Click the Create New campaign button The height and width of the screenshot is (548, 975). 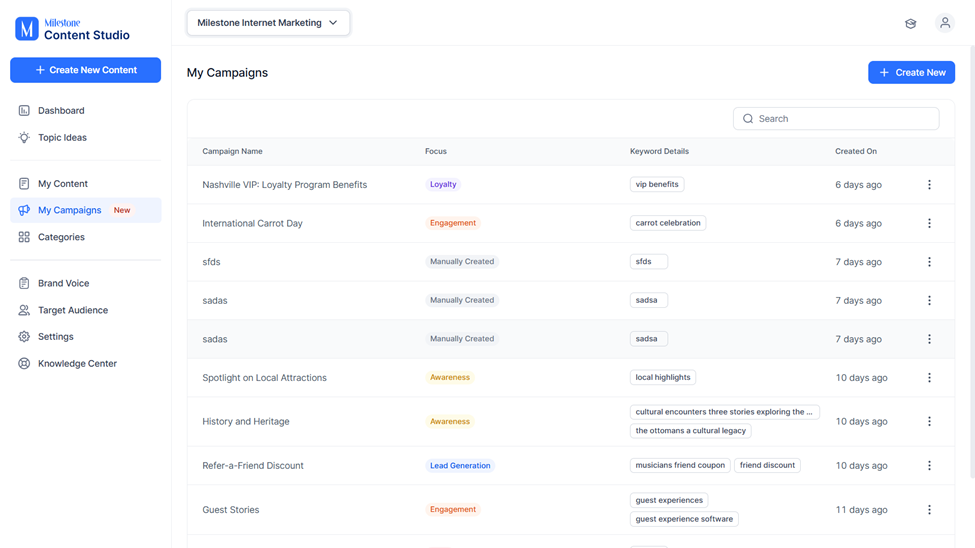911,72
